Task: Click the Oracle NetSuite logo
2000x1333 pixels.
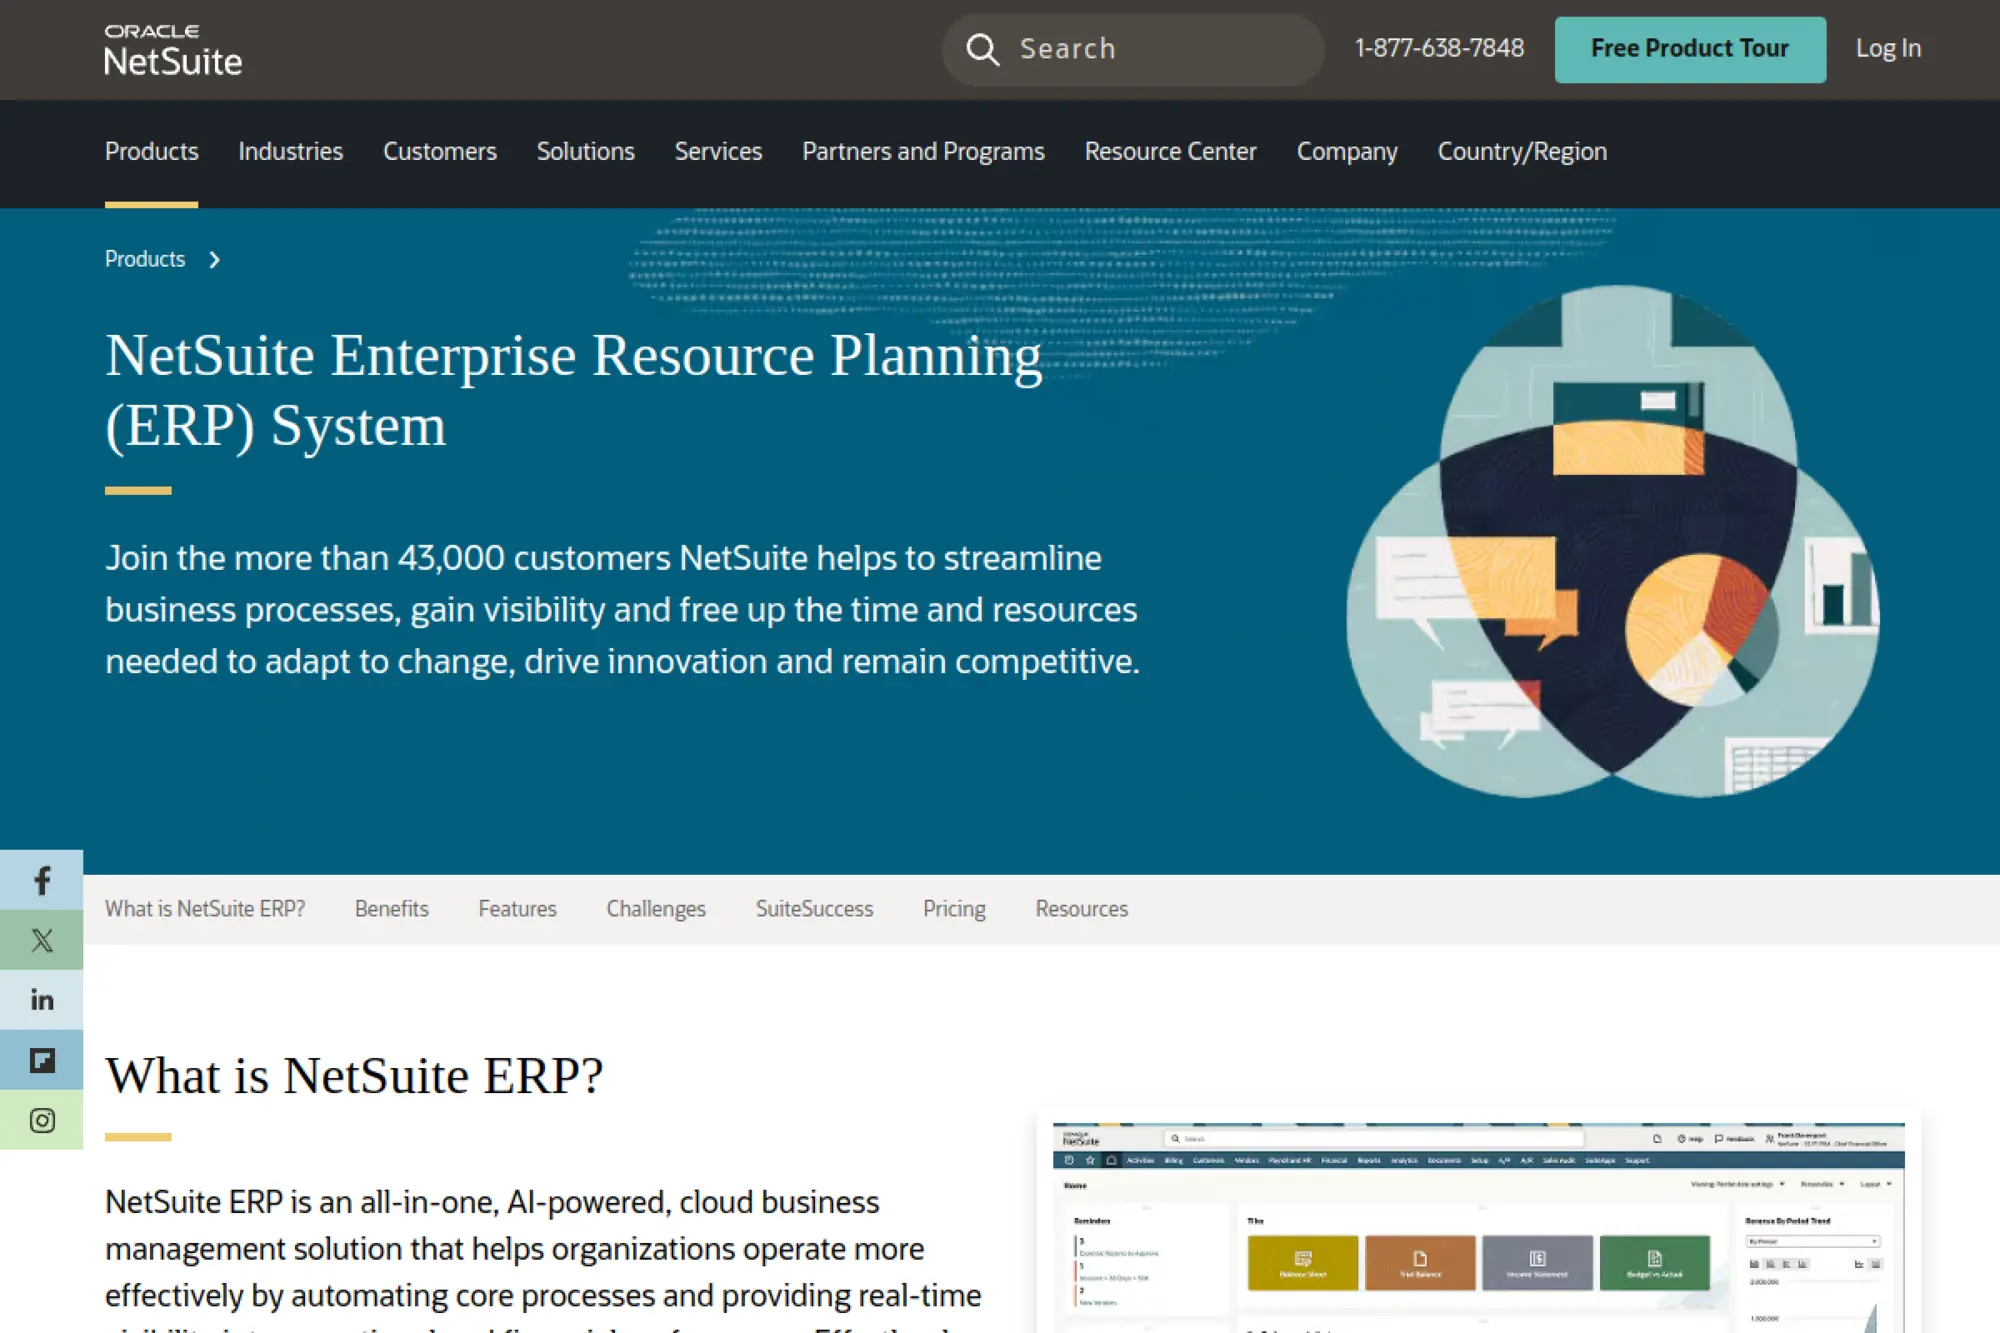Action: [x=173, y=49]
